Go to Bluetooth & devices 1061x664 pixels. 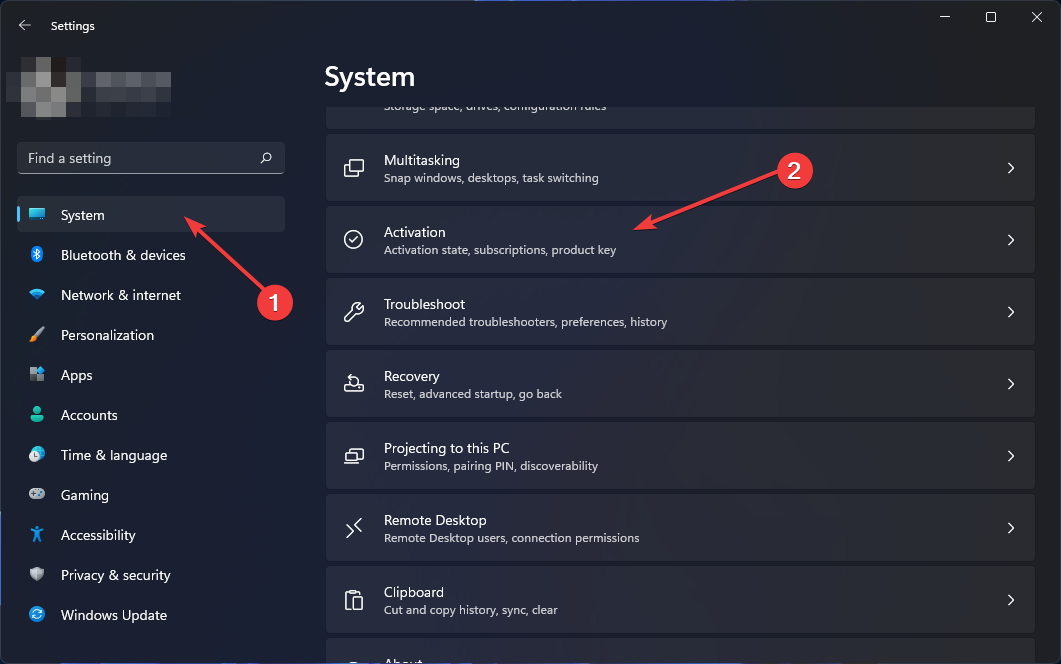[x=151, y=254]
